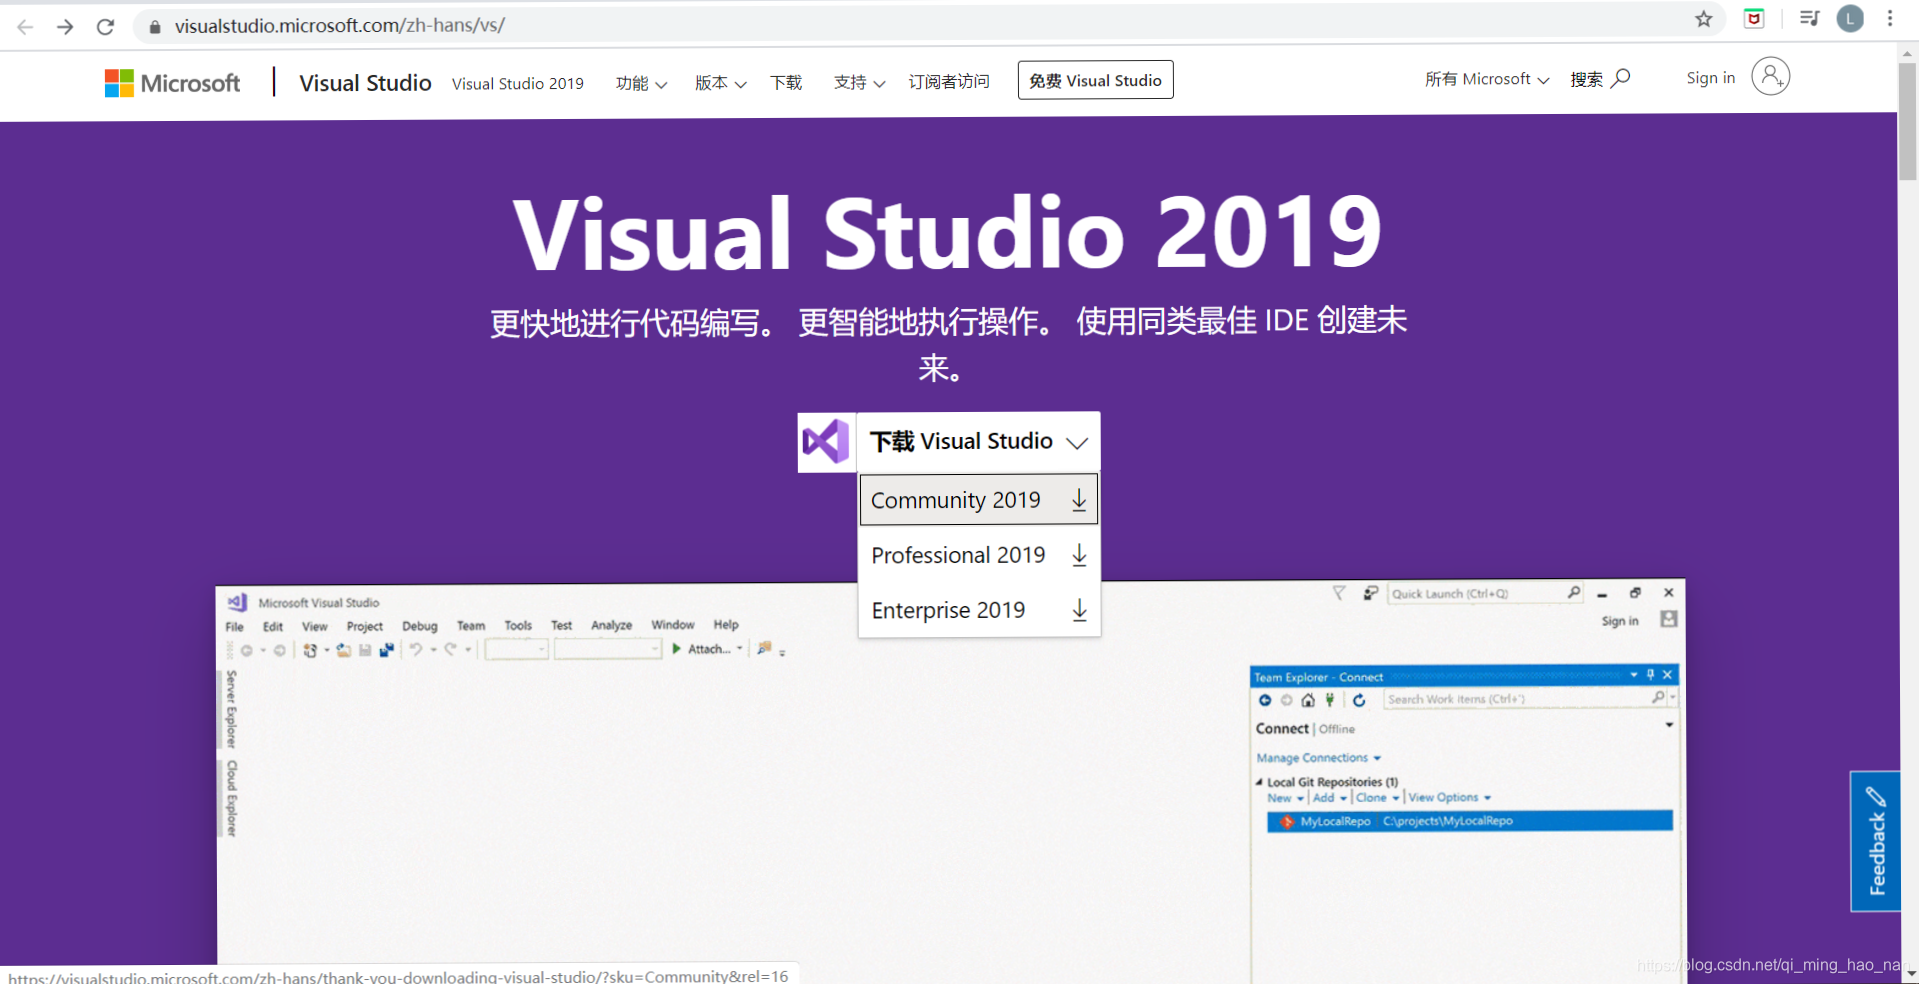Click download arrow next to Community 2019

[x=1079, y=500]
